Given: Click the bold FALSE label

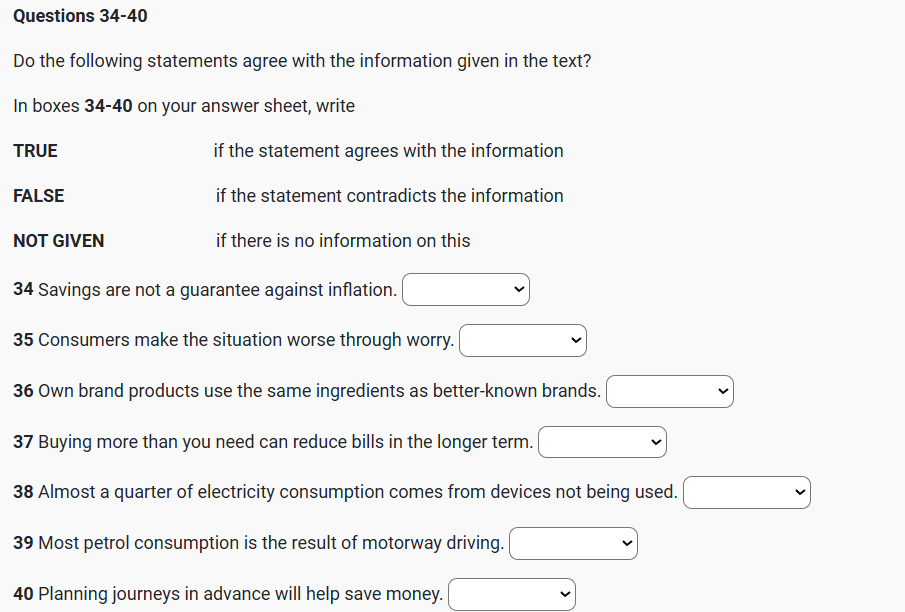Looking at the screenshot, I should tap(38, 196).
